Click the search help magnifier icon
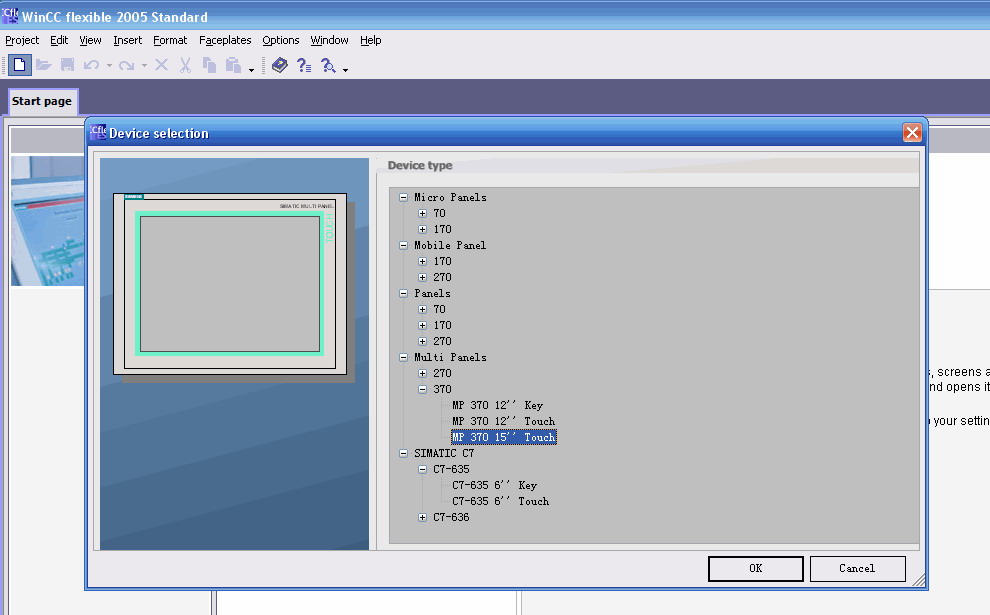The width and height of the screenshot is (990, 615). [x=328, y=65]
